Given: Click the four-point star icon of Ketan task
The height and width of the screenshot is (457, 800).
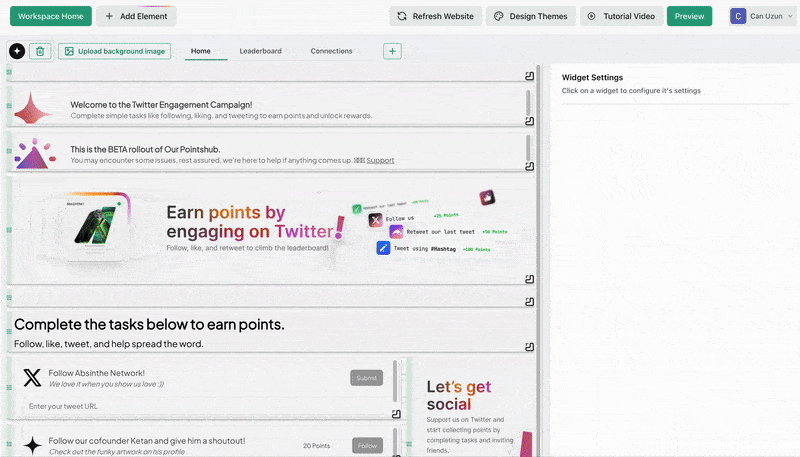Looking at the screenshot, I should 32,445.
